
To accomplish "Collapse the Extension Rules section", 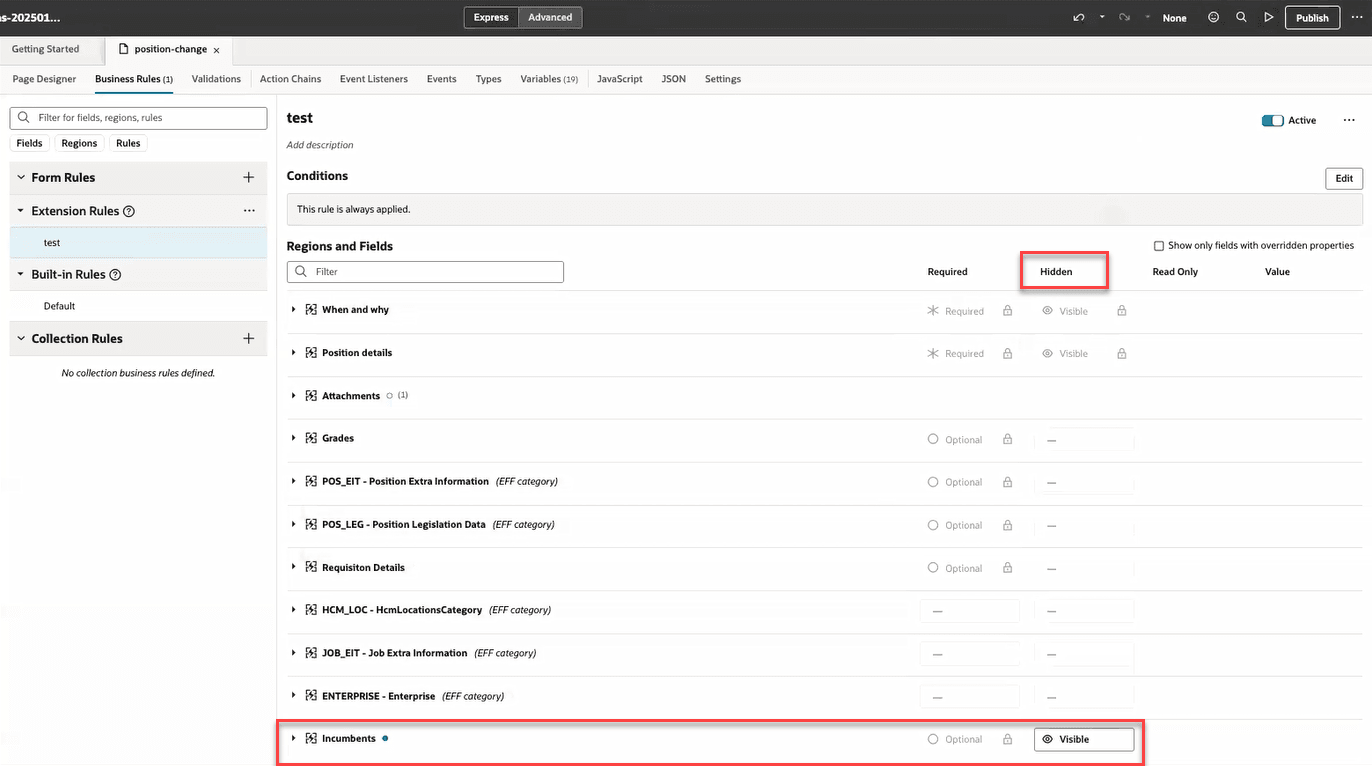I will coord(21,211).
